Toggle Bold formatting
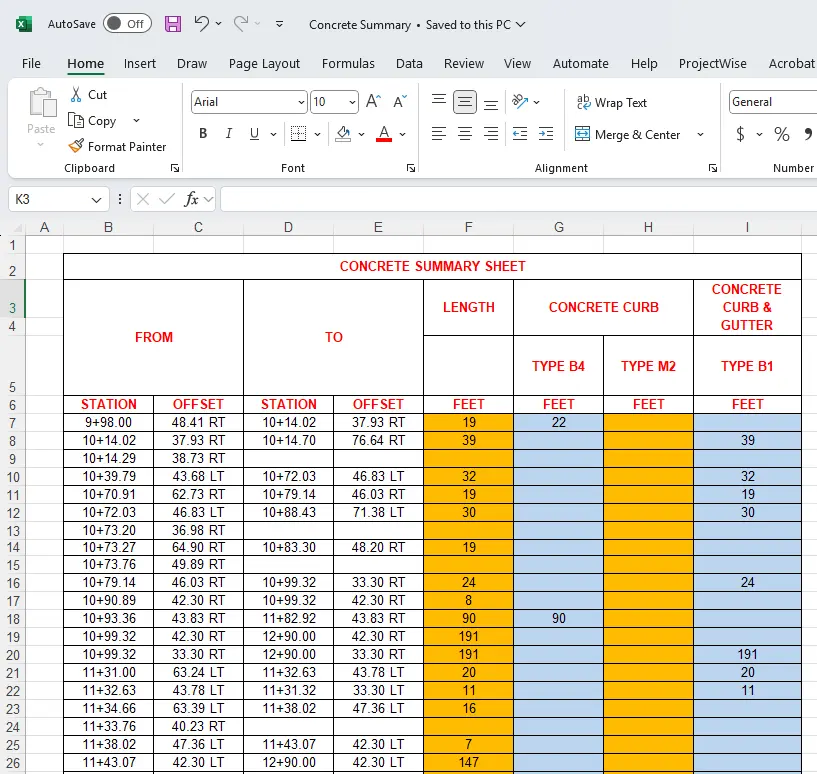 [203, 134]
